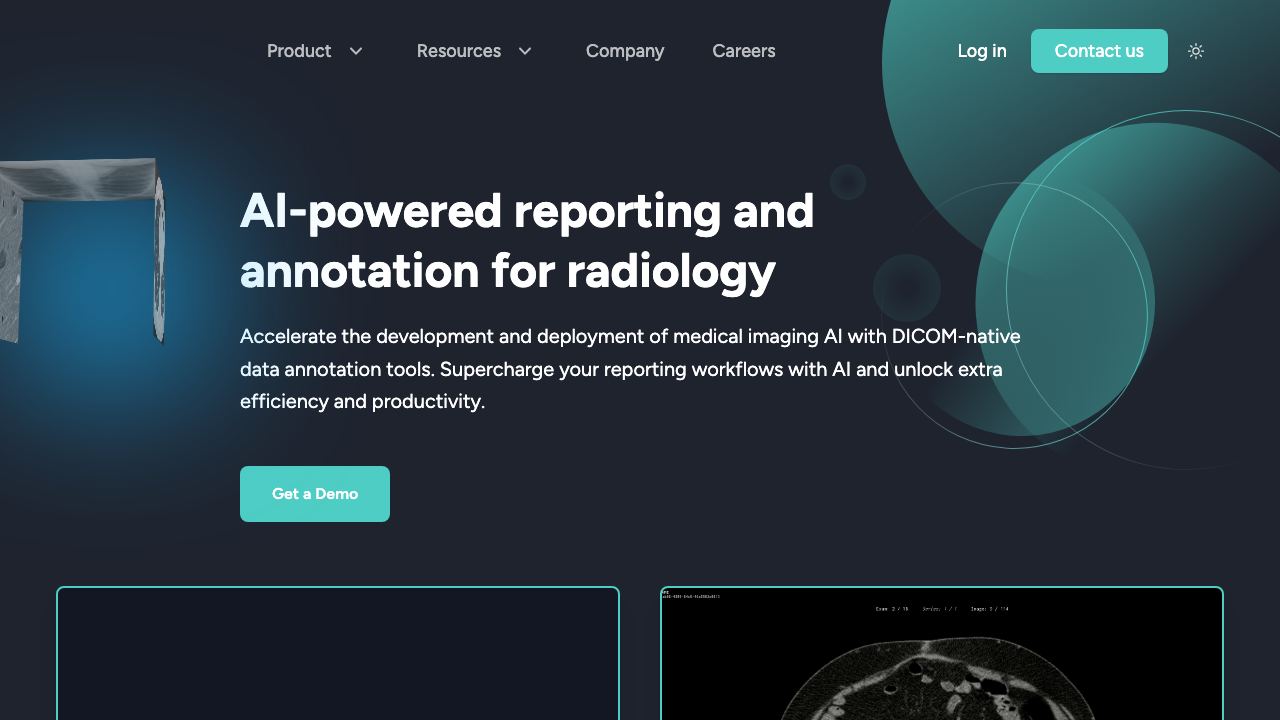Screen dimensions: 1280x720
Task: Click the Log in link
Action: [982, 51]
